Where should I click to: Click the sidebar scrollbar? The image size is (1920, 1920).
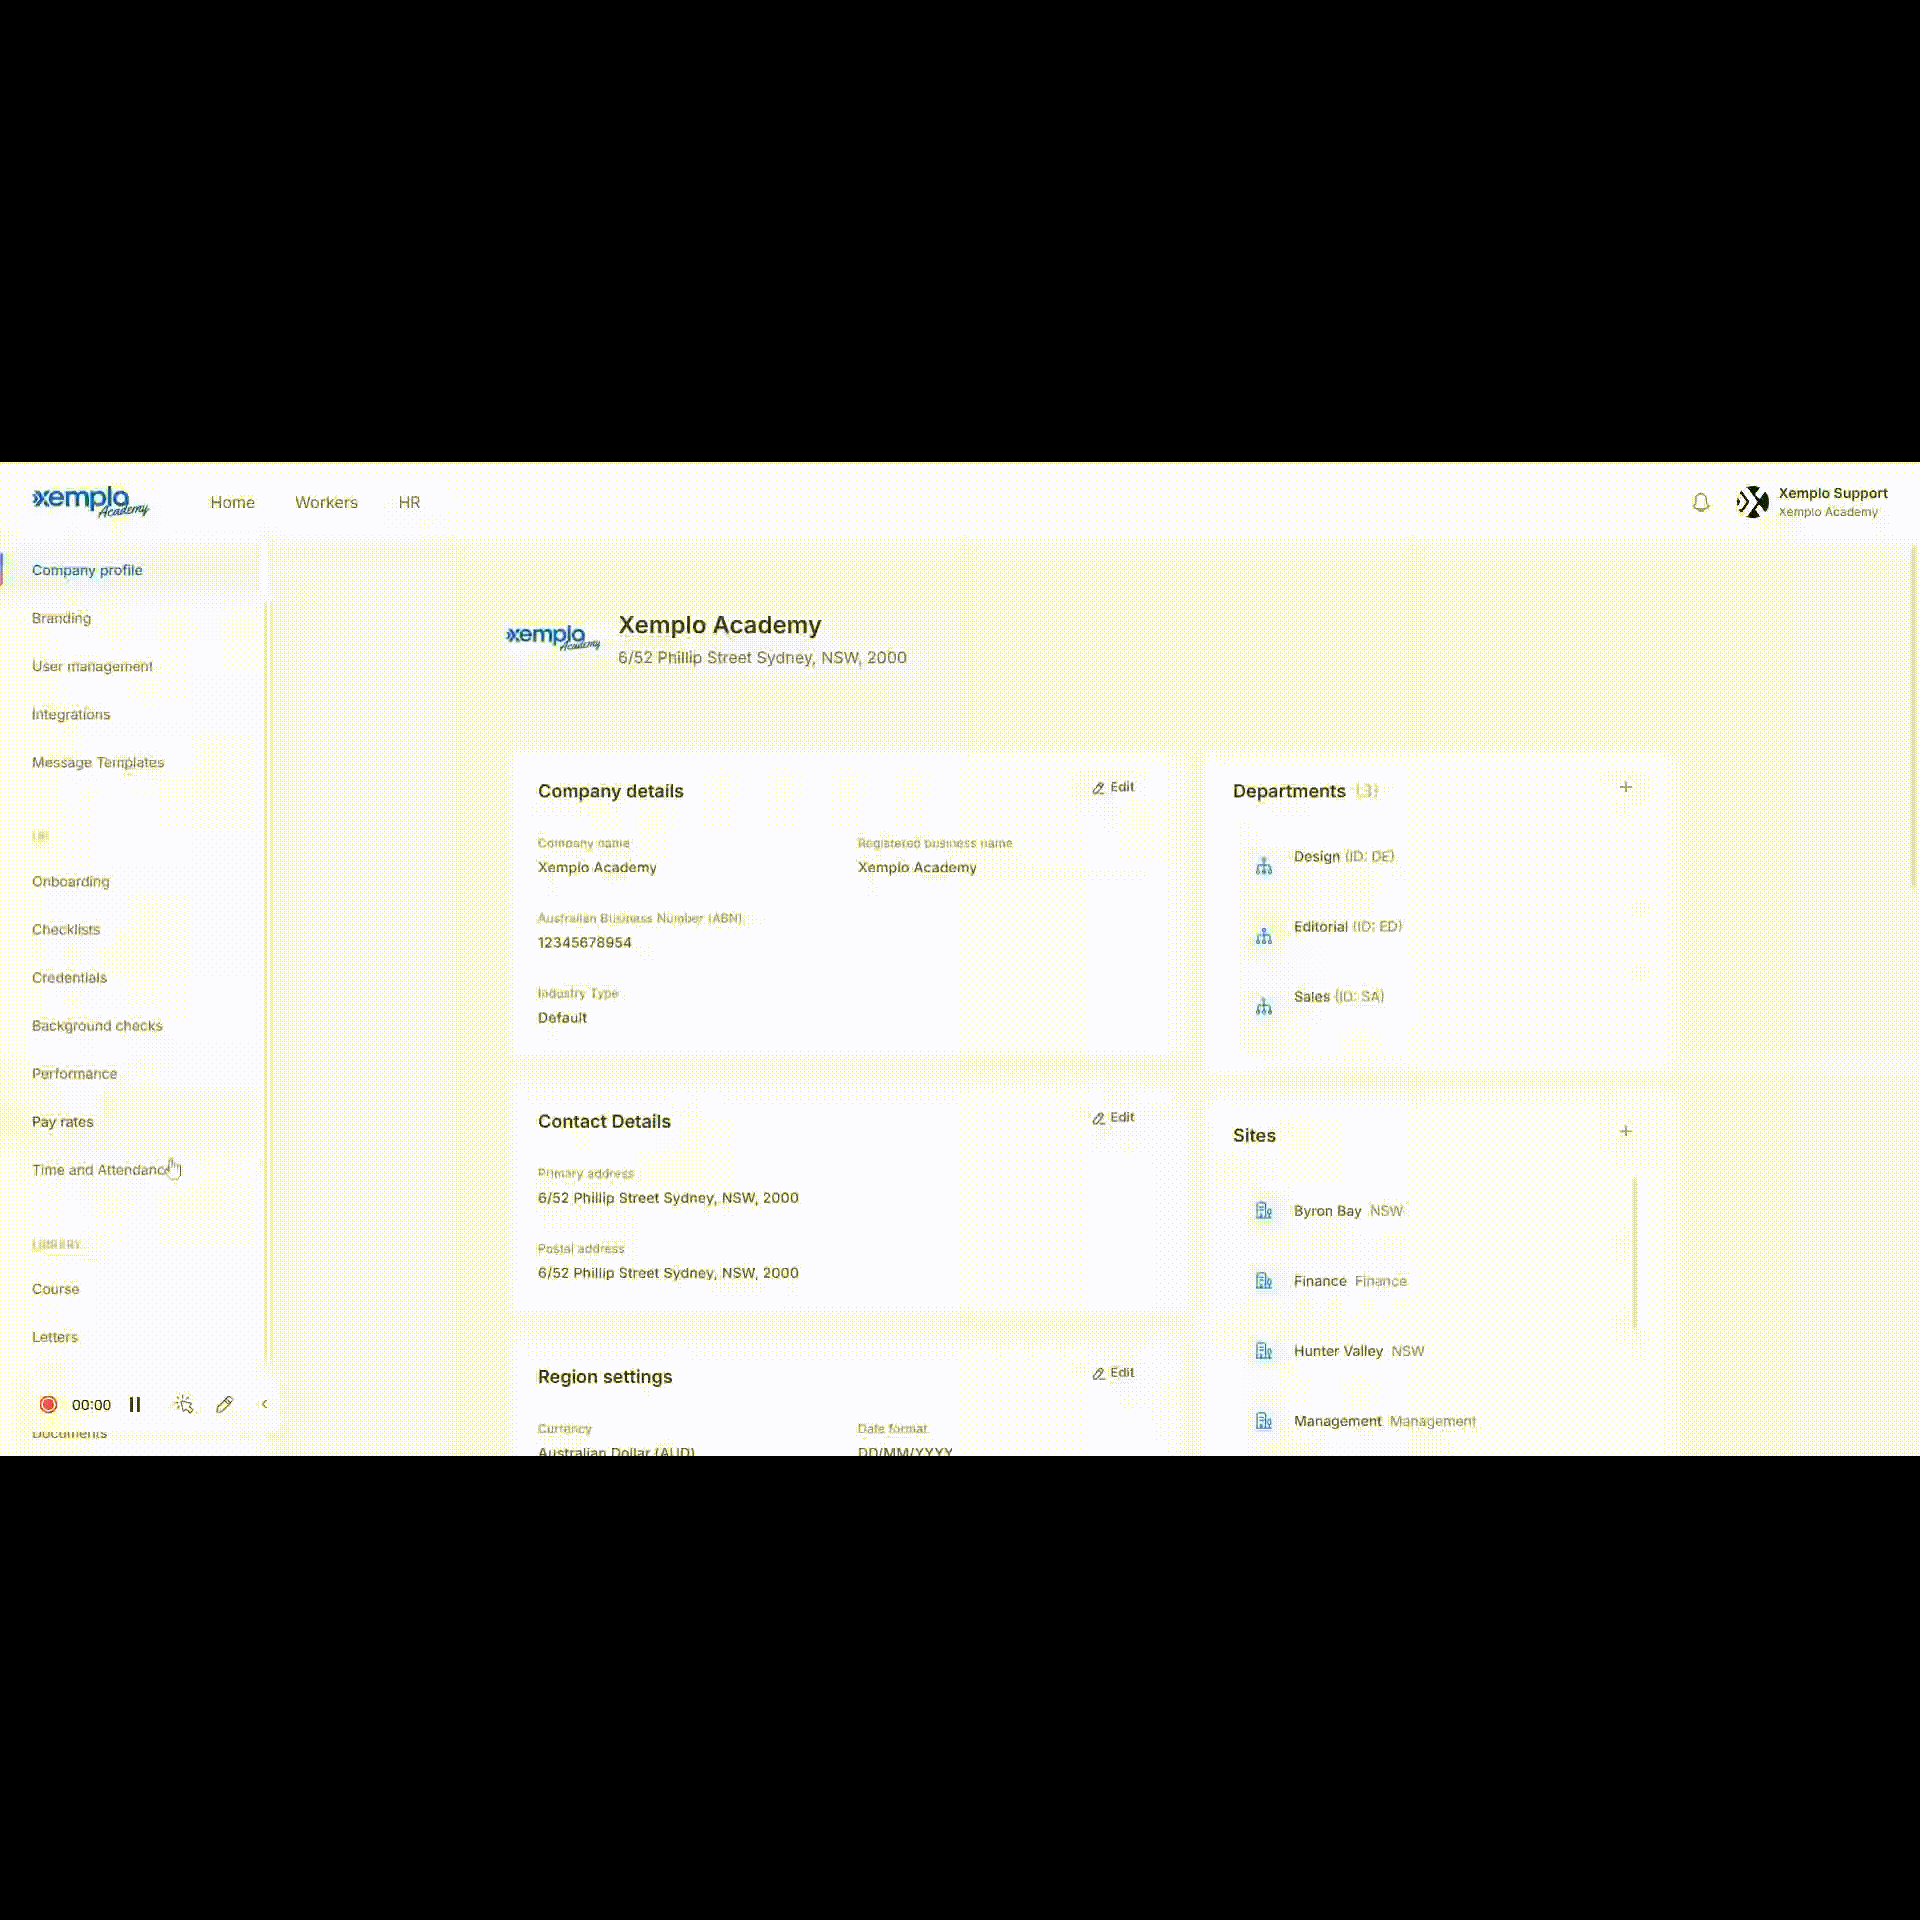(x=267, y=984)
